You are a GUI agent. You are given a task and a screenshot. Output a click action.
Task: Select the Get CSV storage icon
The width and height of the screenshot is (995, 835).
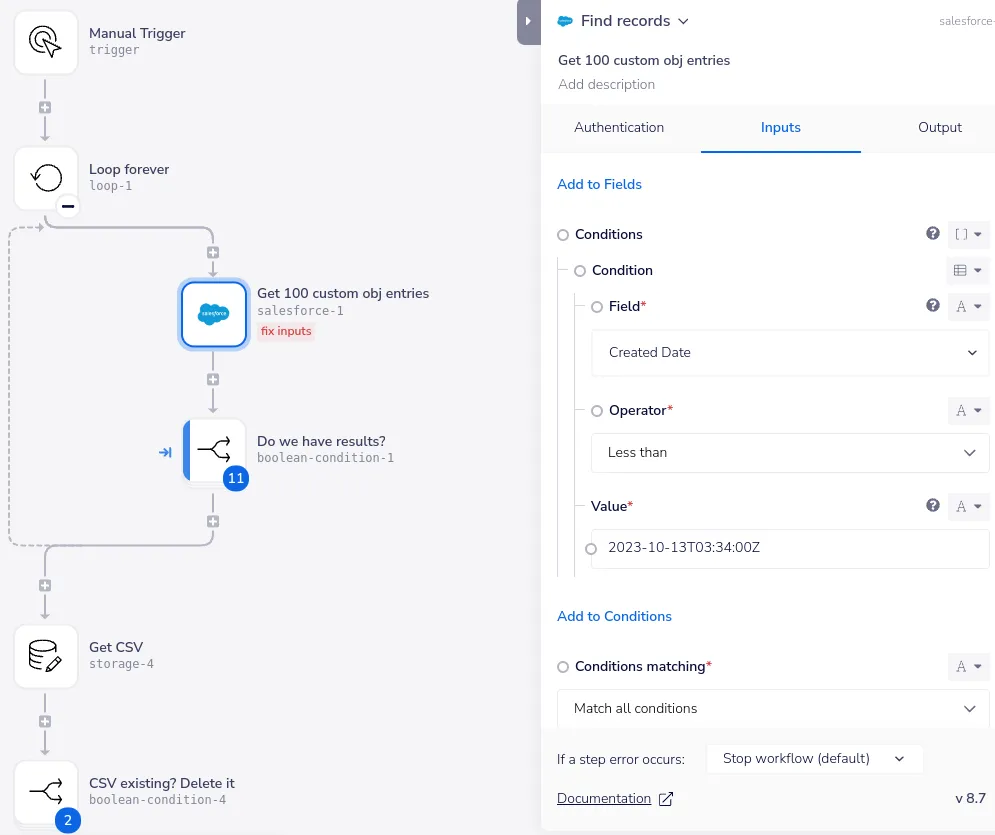click(x=46, y=656)
